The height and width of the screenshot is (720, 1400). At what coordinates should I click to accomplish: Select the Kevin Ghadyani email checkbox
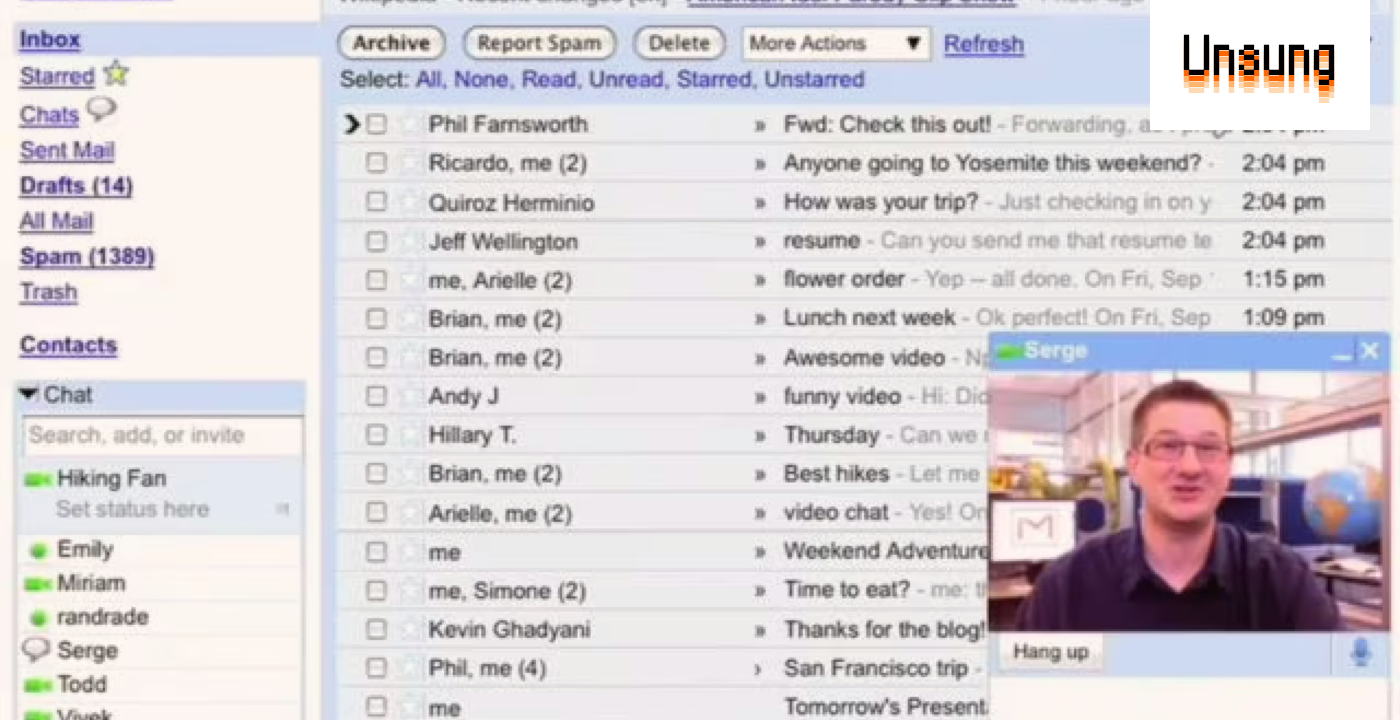coord(376,629)
